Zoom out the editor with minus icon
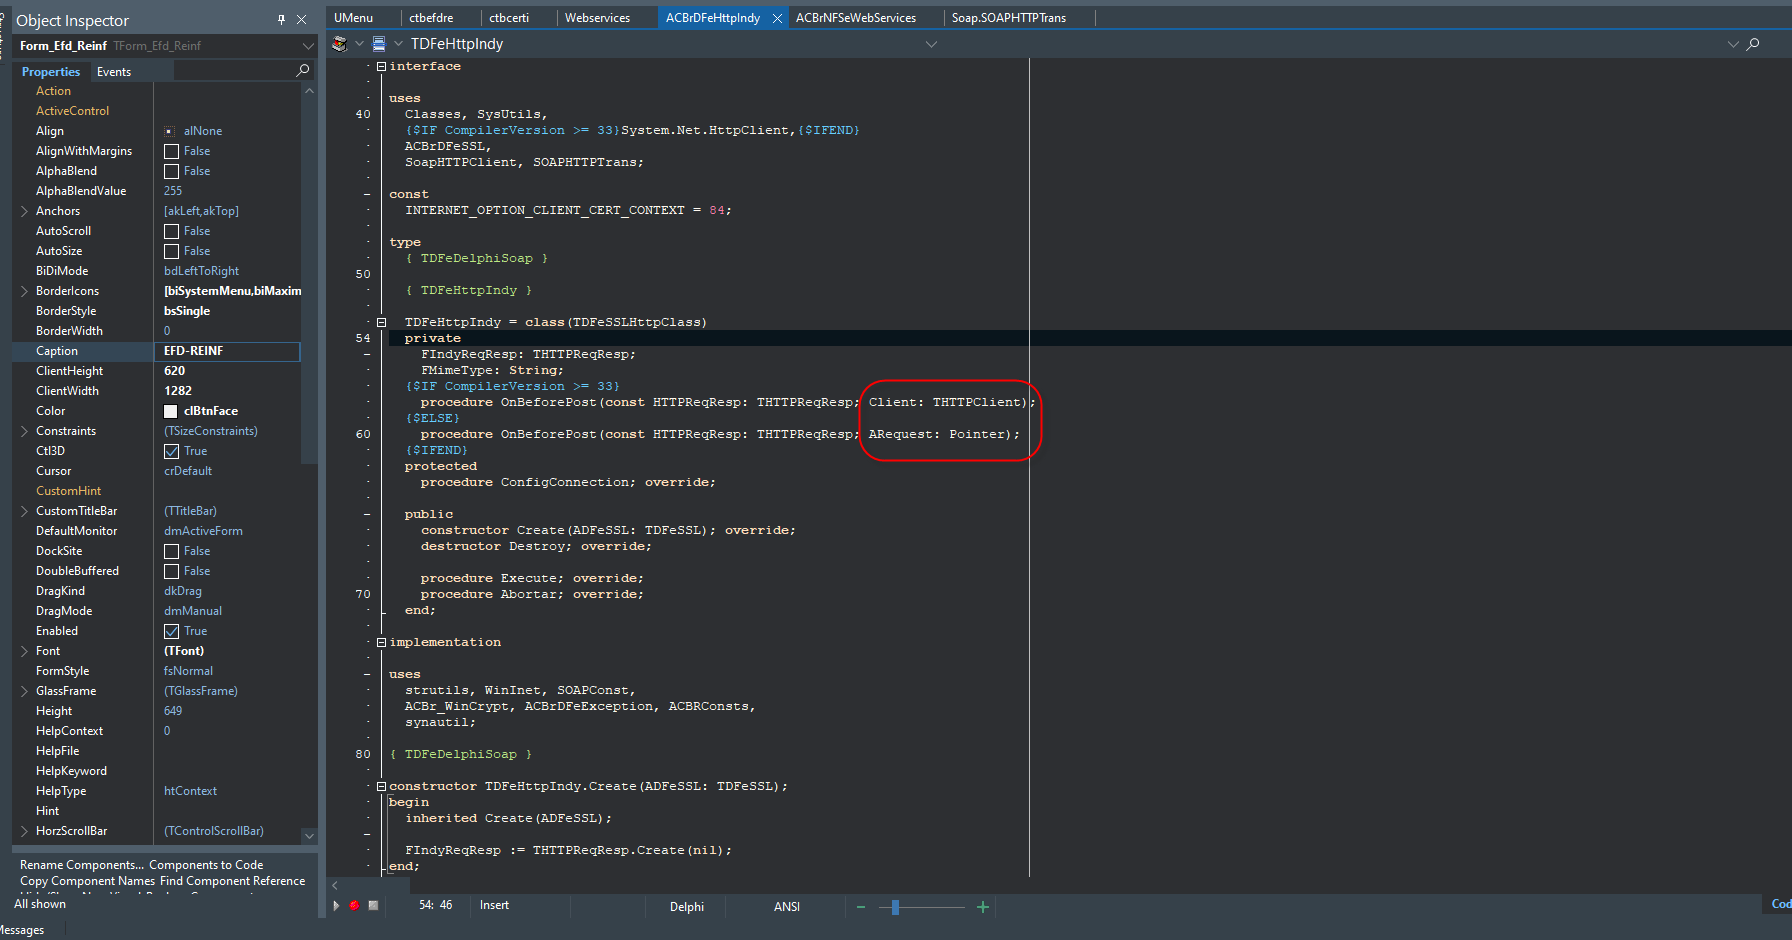Image resolution: width=1792 pixels, height=940 pixels. pyautogui.click(x=861, y=907)
